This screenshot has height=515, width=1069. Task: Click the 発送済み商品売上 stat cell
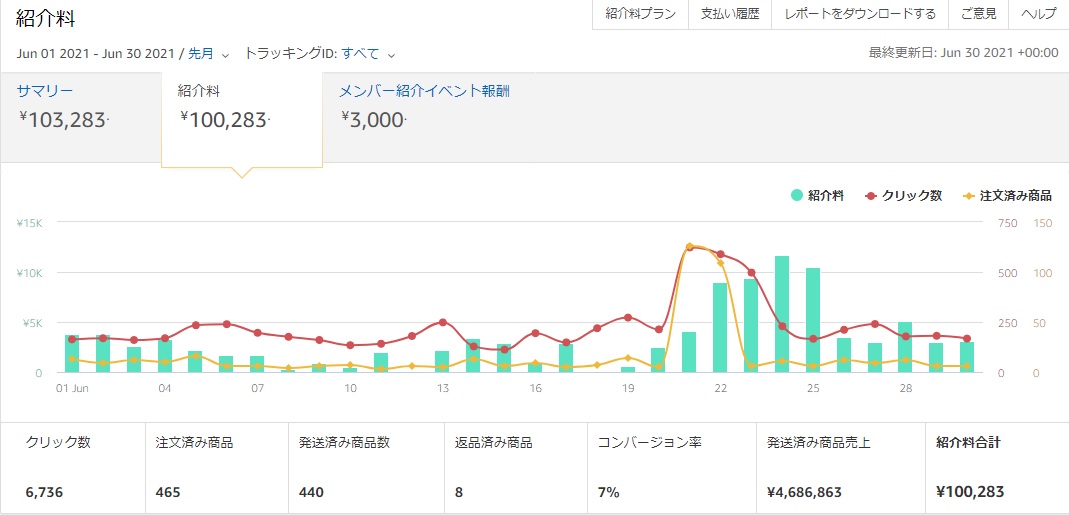click(x=838, y=467)
